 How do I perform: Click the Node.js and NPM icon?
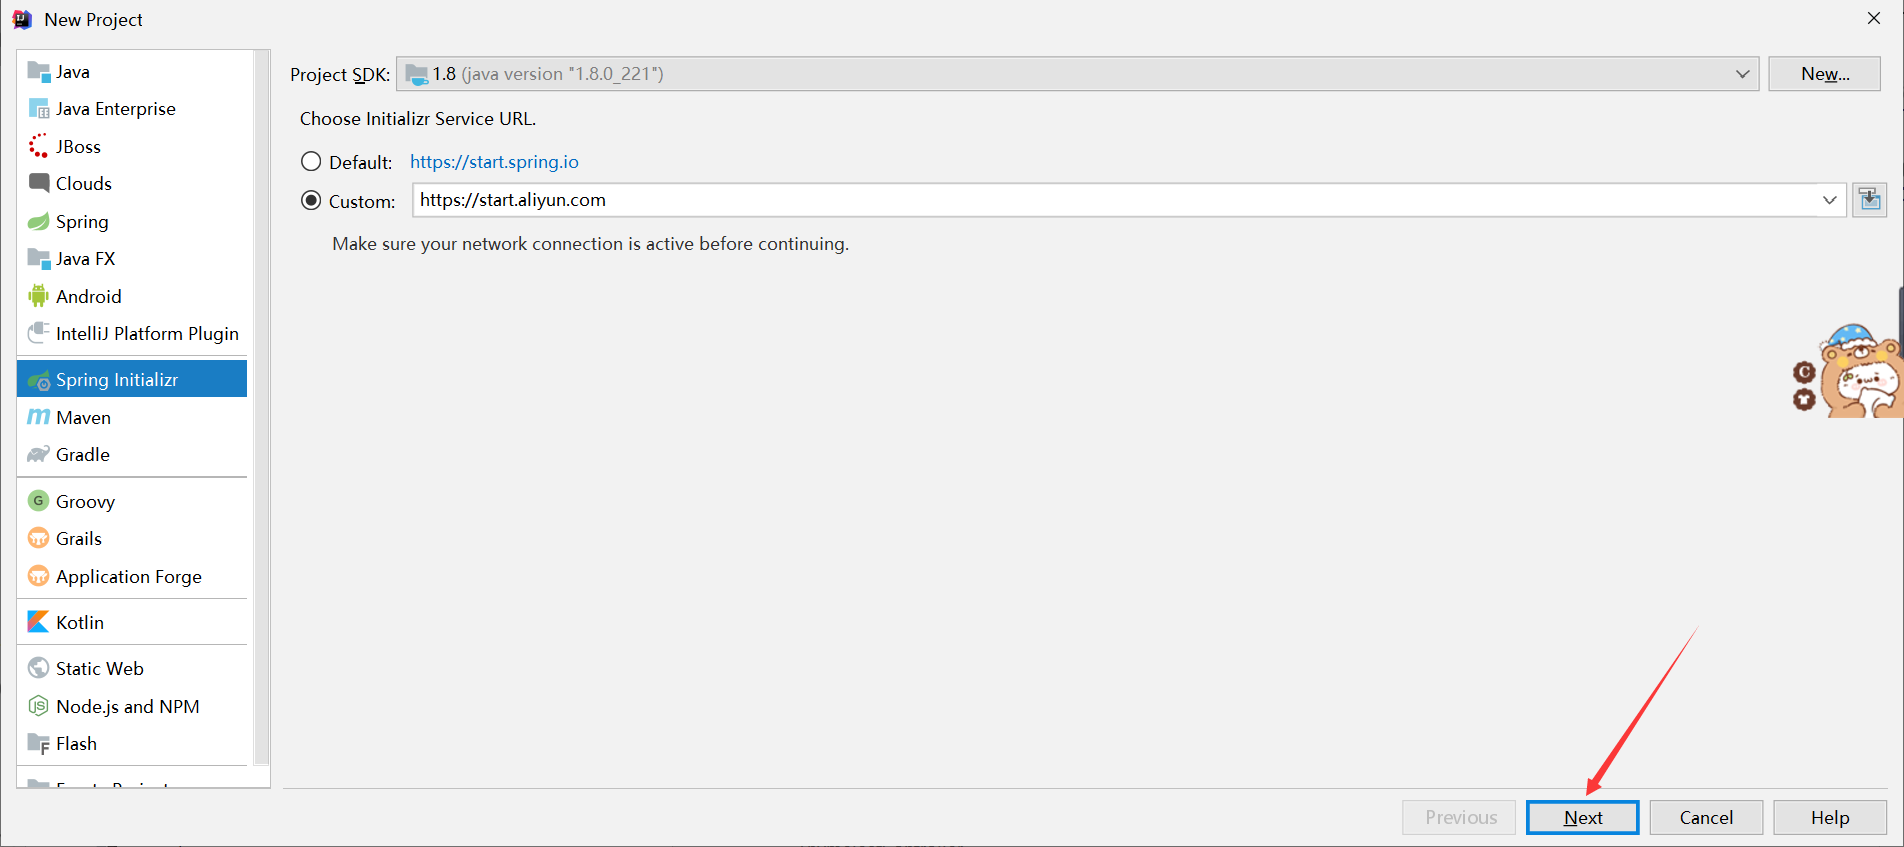(39, 706)
